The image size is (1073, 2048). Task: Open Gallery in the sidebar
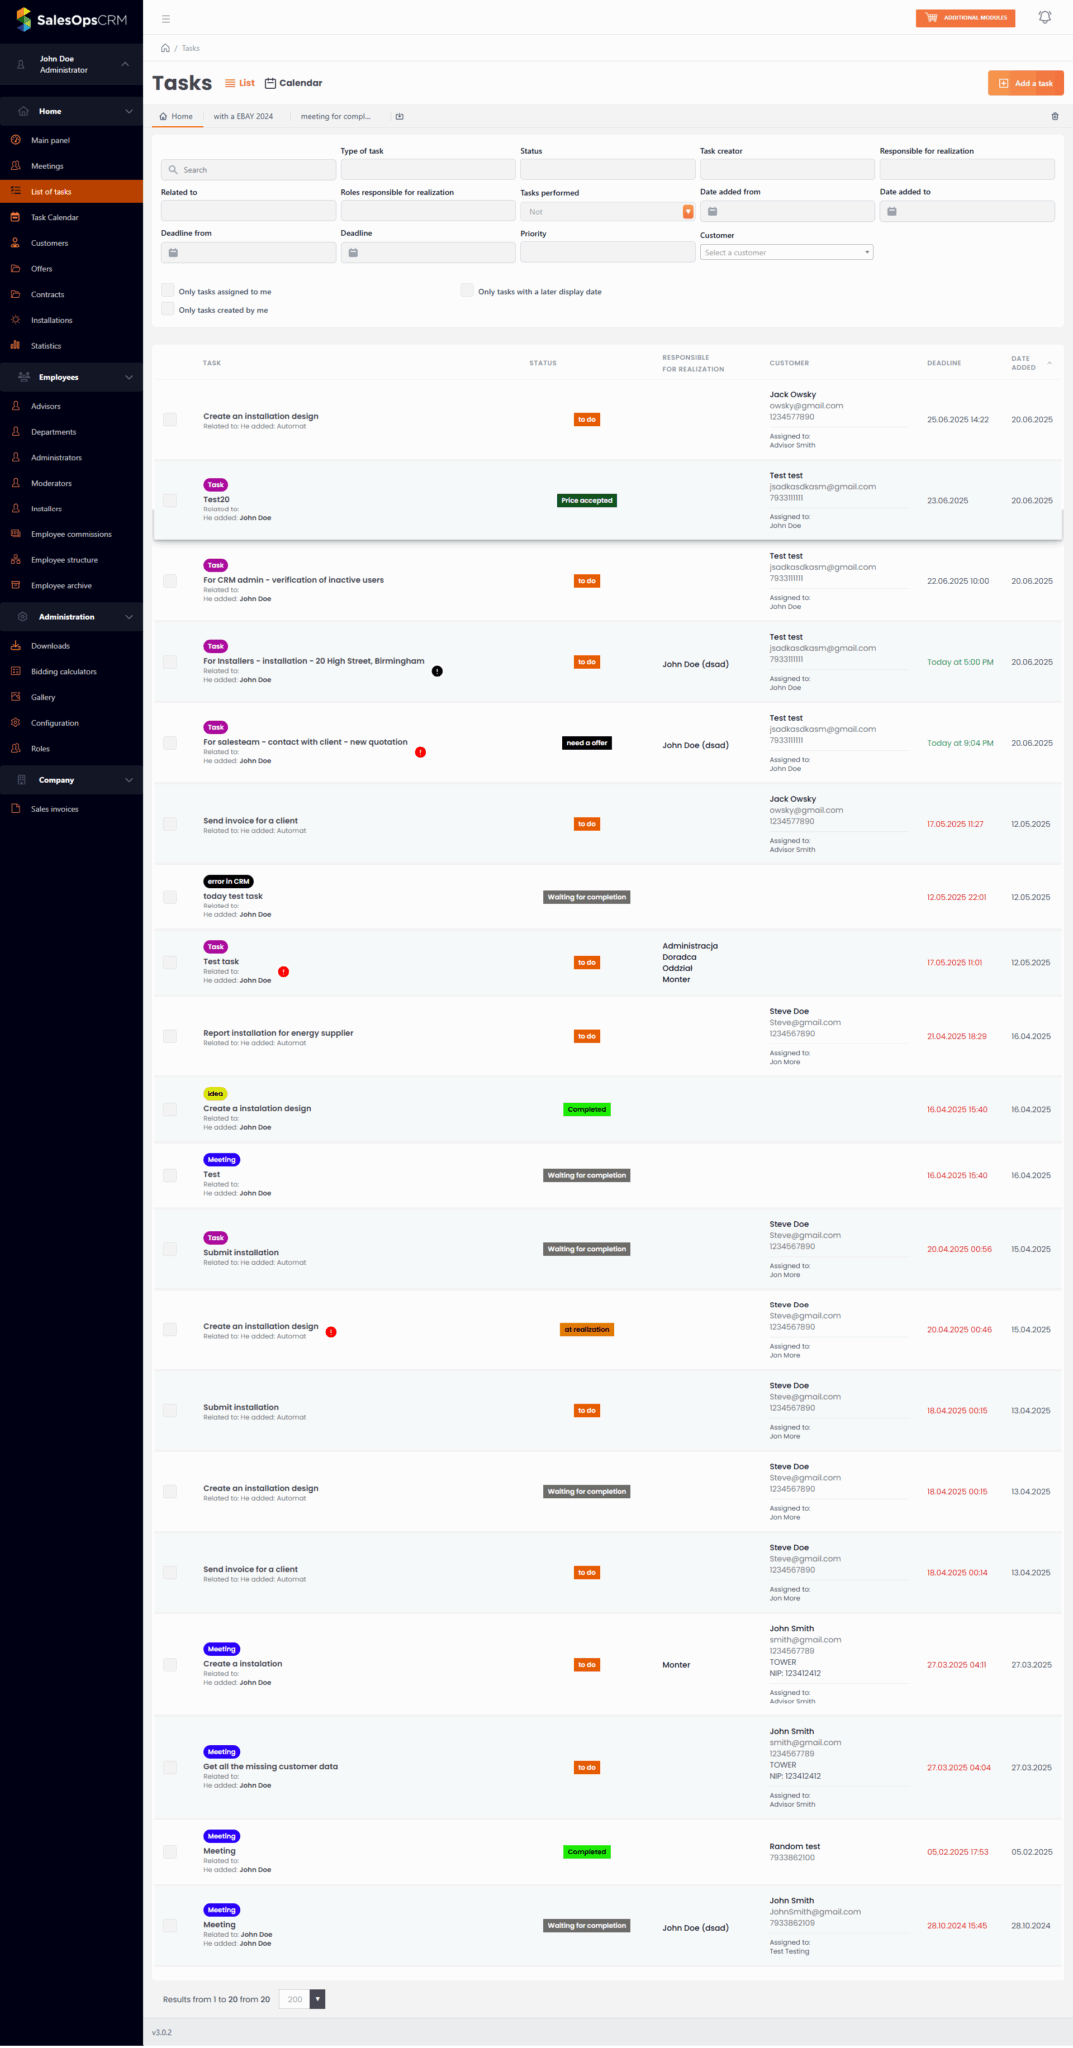click(43, 697)
